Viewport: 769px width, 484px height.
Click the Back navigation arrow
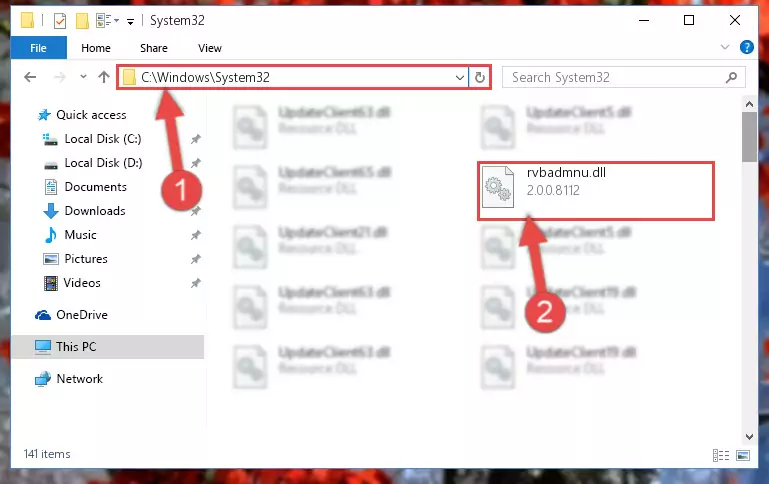click(30, 77)
